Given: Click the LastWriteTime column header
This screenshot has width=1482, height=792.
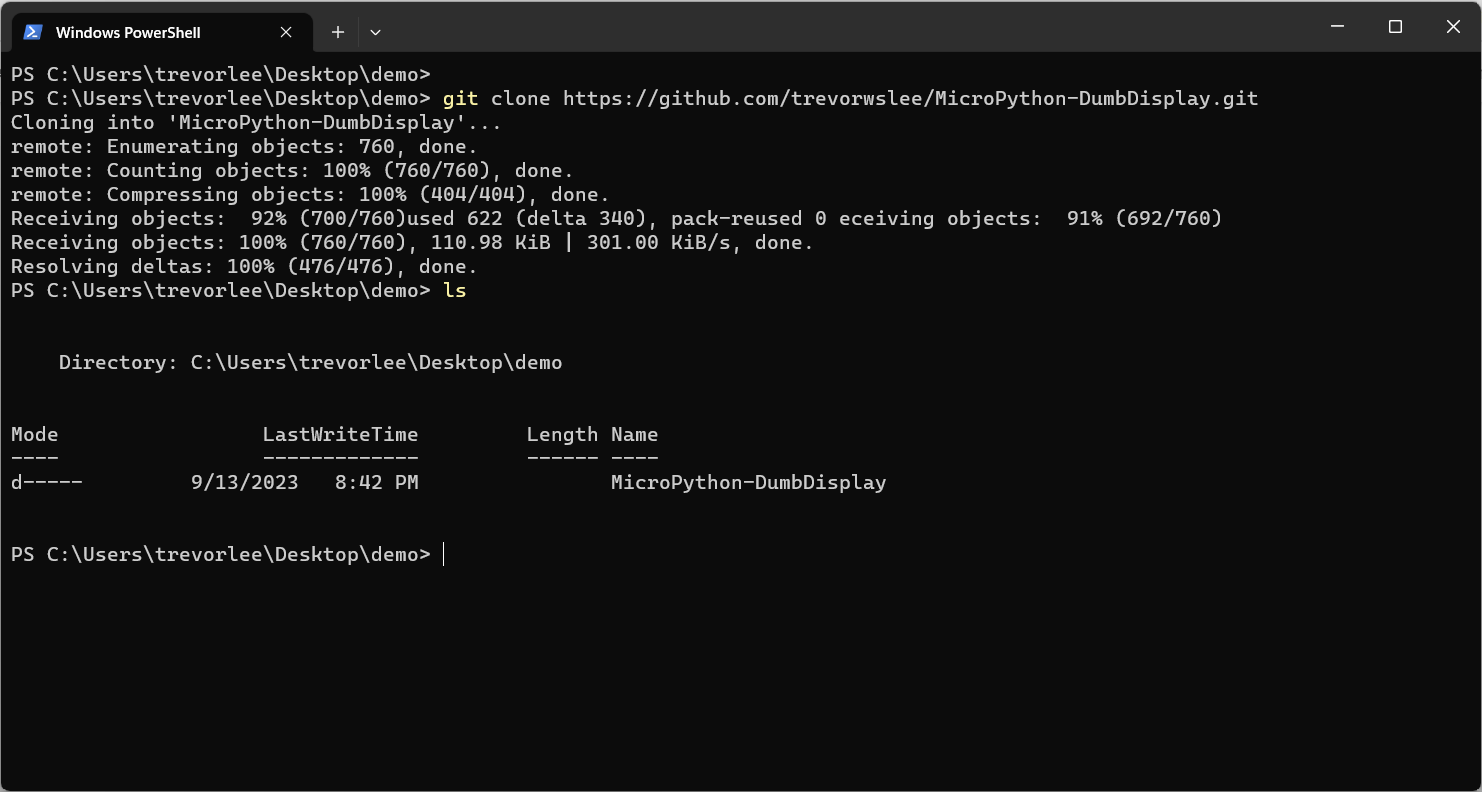Looking at the screenshot, I should pos(339,434).
